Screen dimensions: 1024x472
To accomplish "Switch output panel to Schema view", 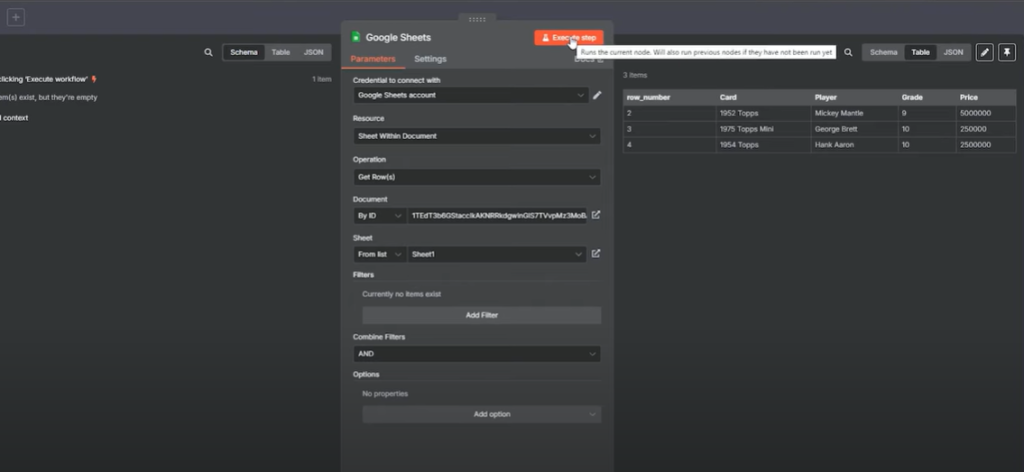I will (884, 52).
